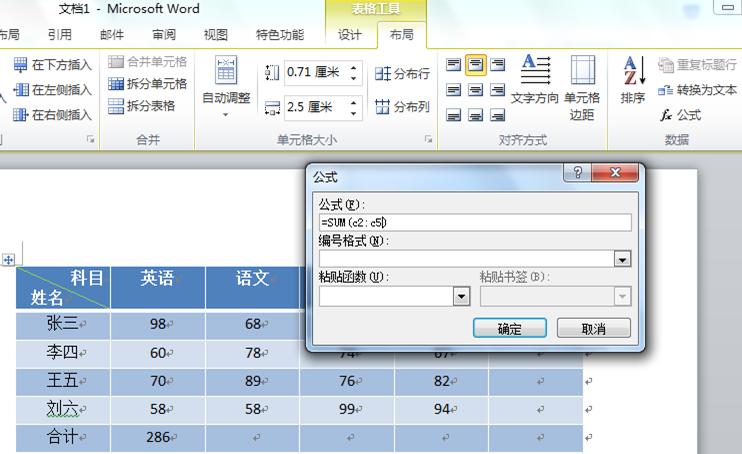Click the column width field 2.5 厘米
Screen dimensions: 742x454
coord(315,107)
